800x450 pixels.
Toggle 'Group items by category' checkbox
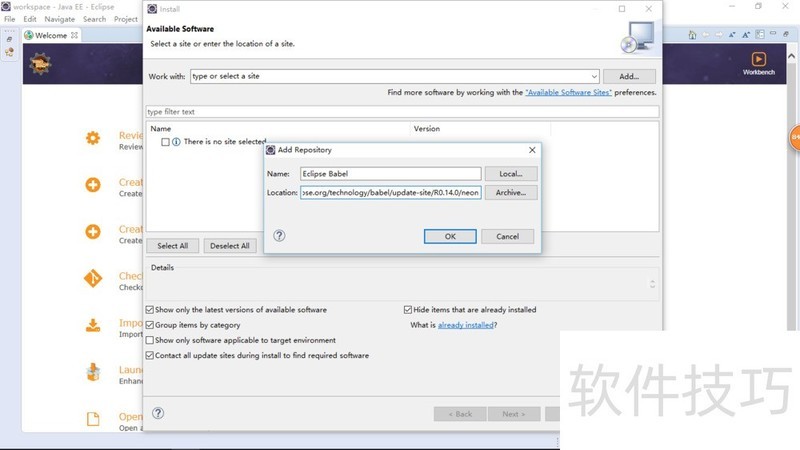coord(150,325)
